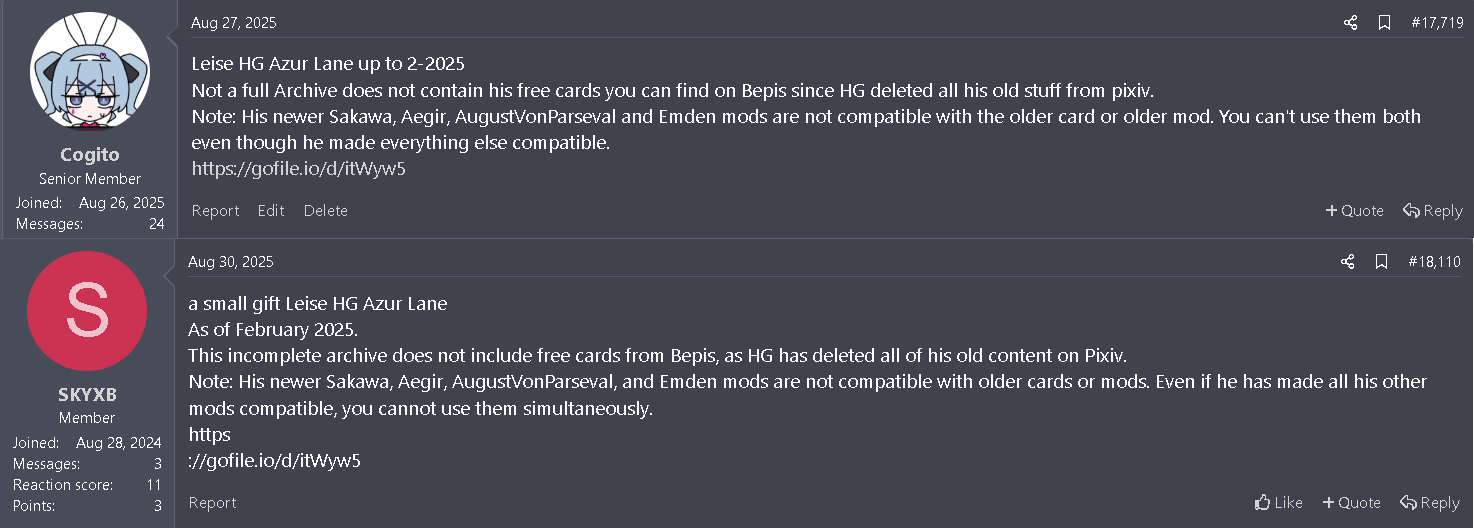Like SKYXB's post with thumbs-up

[1278, 503]
